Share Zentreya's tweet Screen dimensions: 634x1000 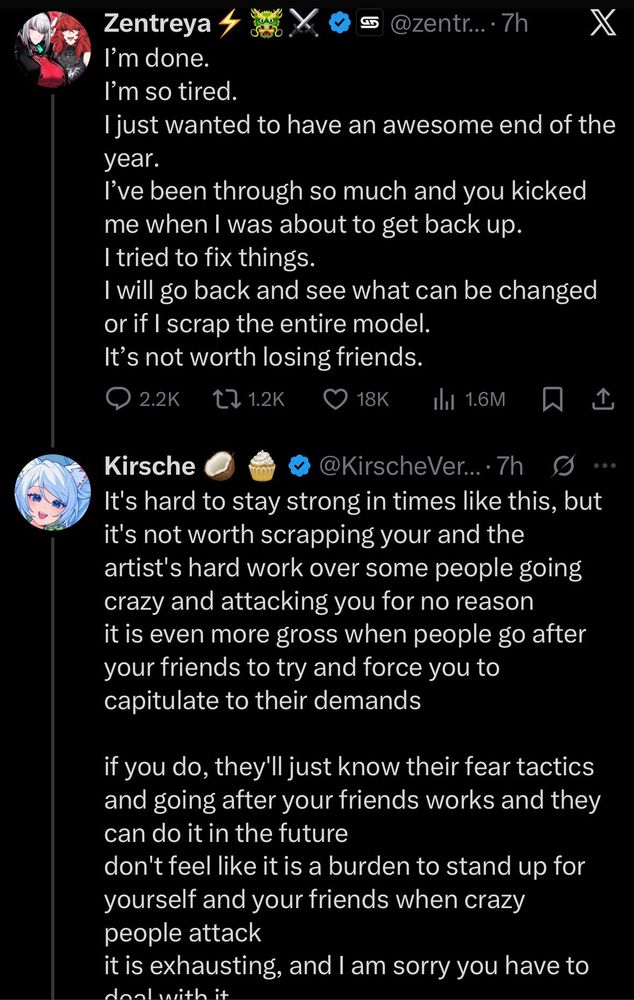(x=603, y=398)
